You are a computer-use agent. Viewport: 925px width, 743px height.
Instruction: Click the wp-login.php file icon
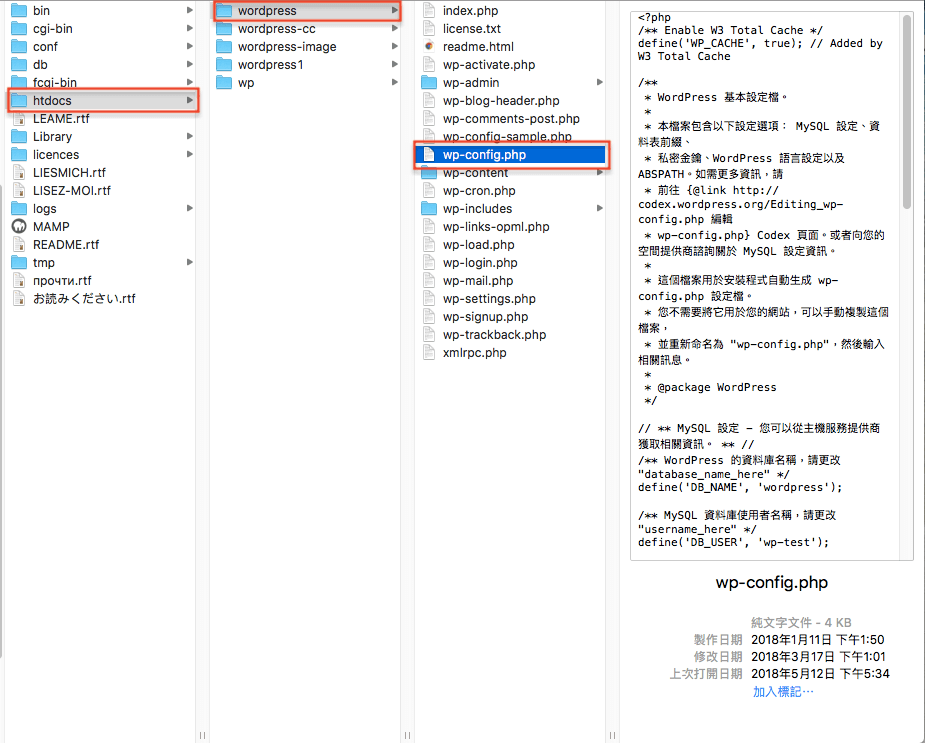pos(429,263)
